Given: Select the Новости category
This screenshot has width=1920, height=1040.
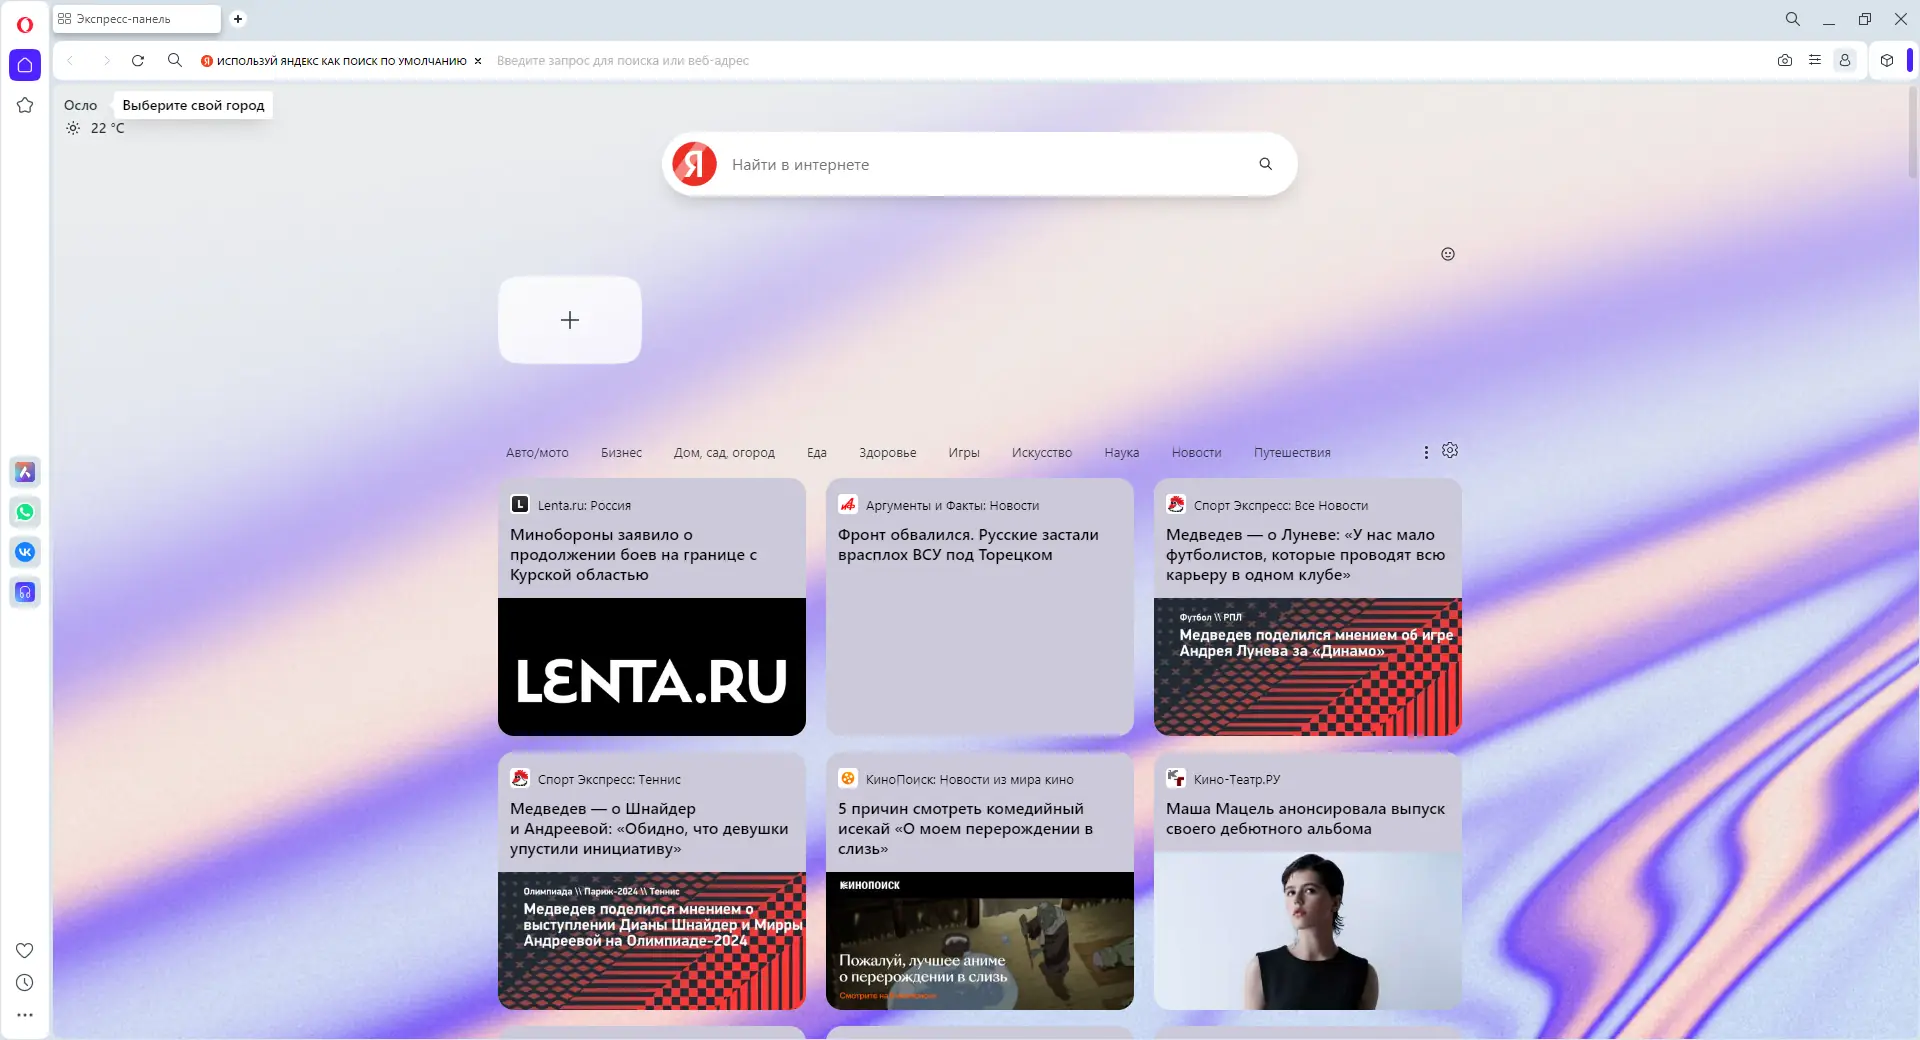Looking at the screenshot, I should pyautogui.click(x=1197, y=453).
